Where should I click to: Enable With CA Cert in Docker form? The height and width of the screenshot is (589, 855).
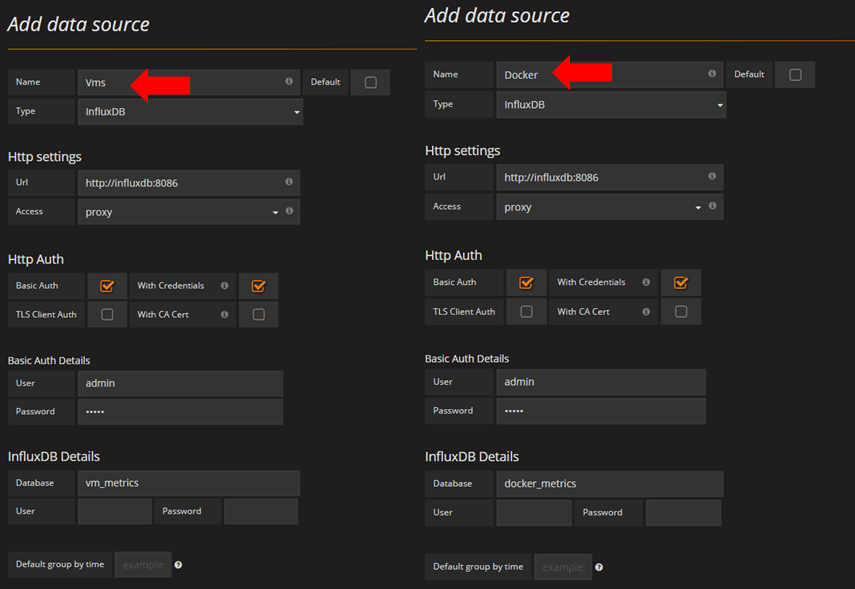pos(681,311)
